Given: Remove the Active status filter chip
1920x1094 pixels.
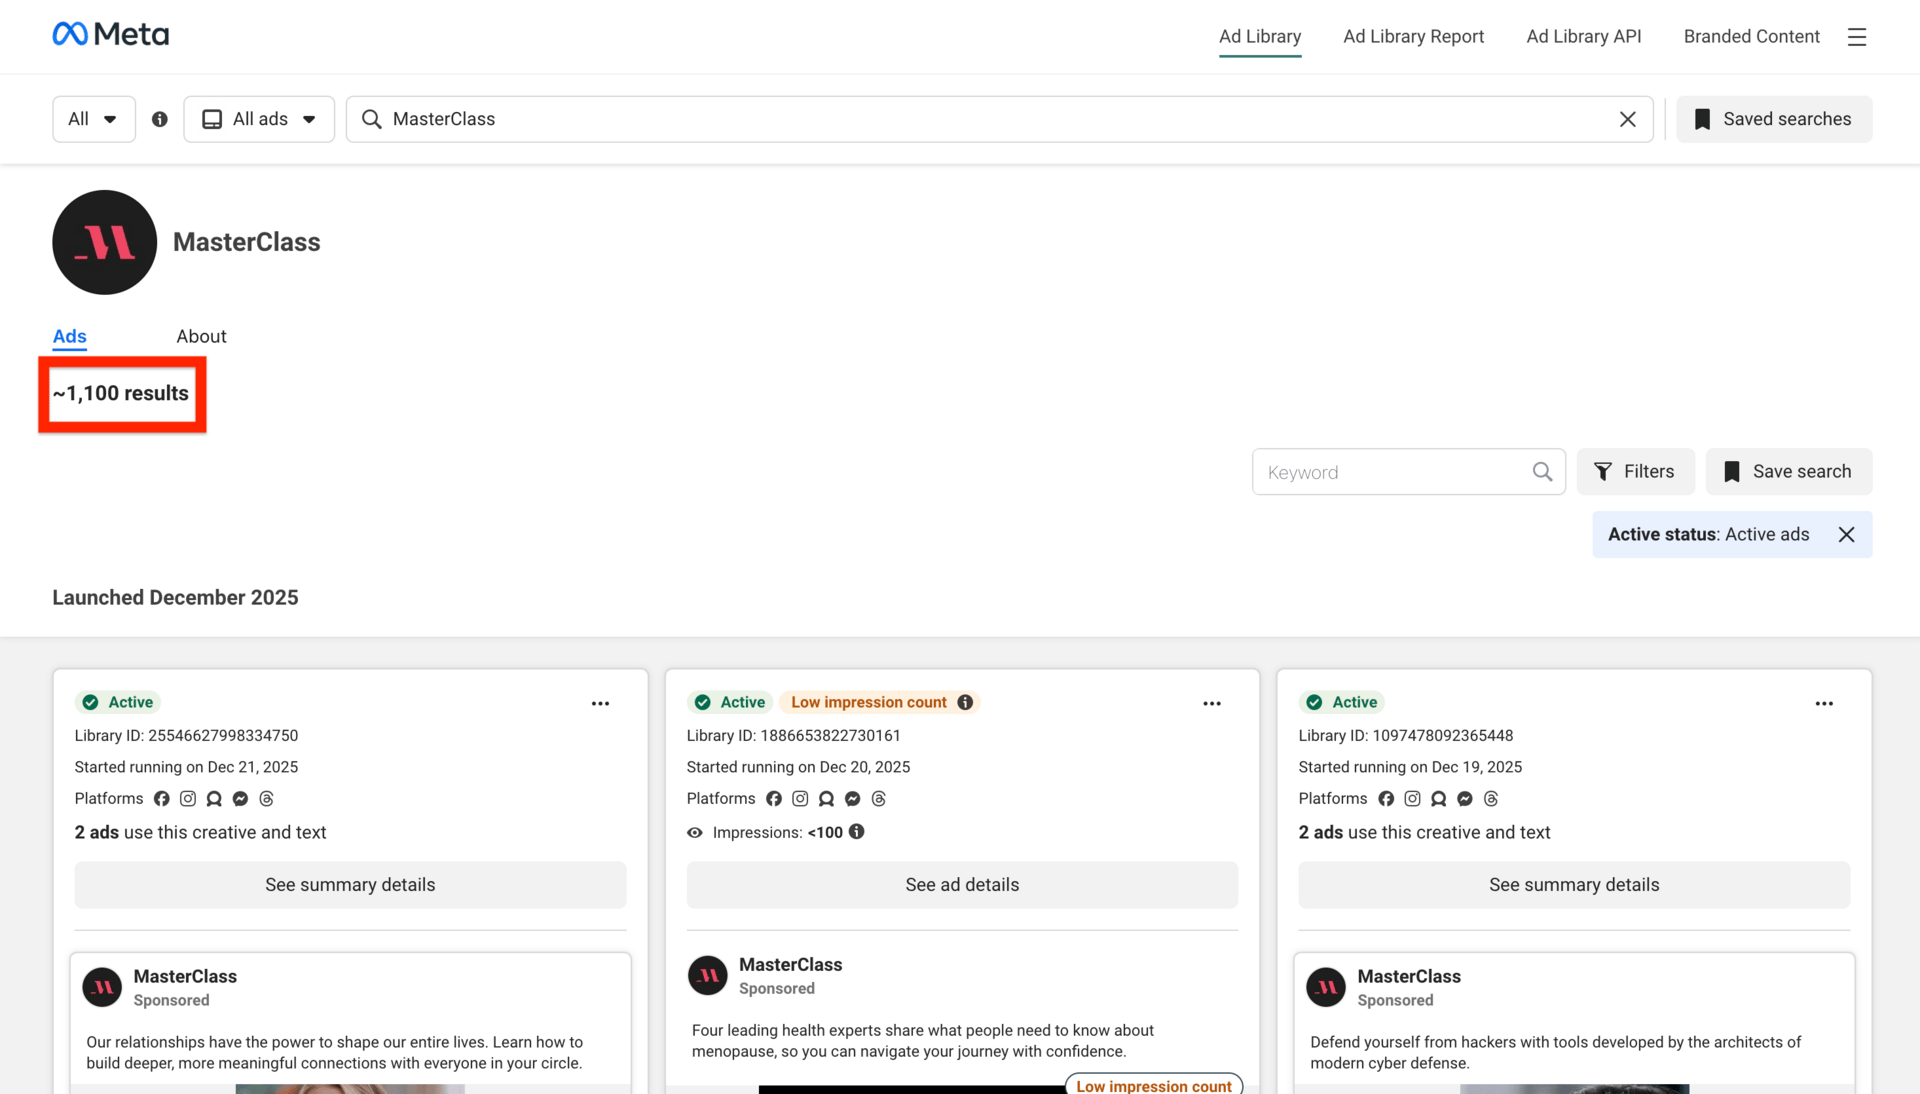Looking at the screenshot, I should pos(1846,534).
